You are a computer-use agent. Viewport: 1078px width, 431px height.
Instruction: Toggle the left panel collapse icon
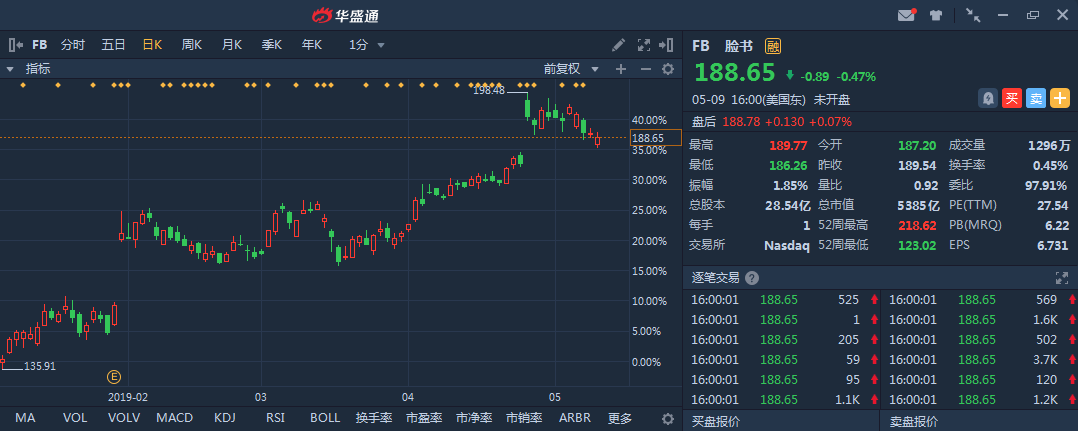click(x=15, y=45)
